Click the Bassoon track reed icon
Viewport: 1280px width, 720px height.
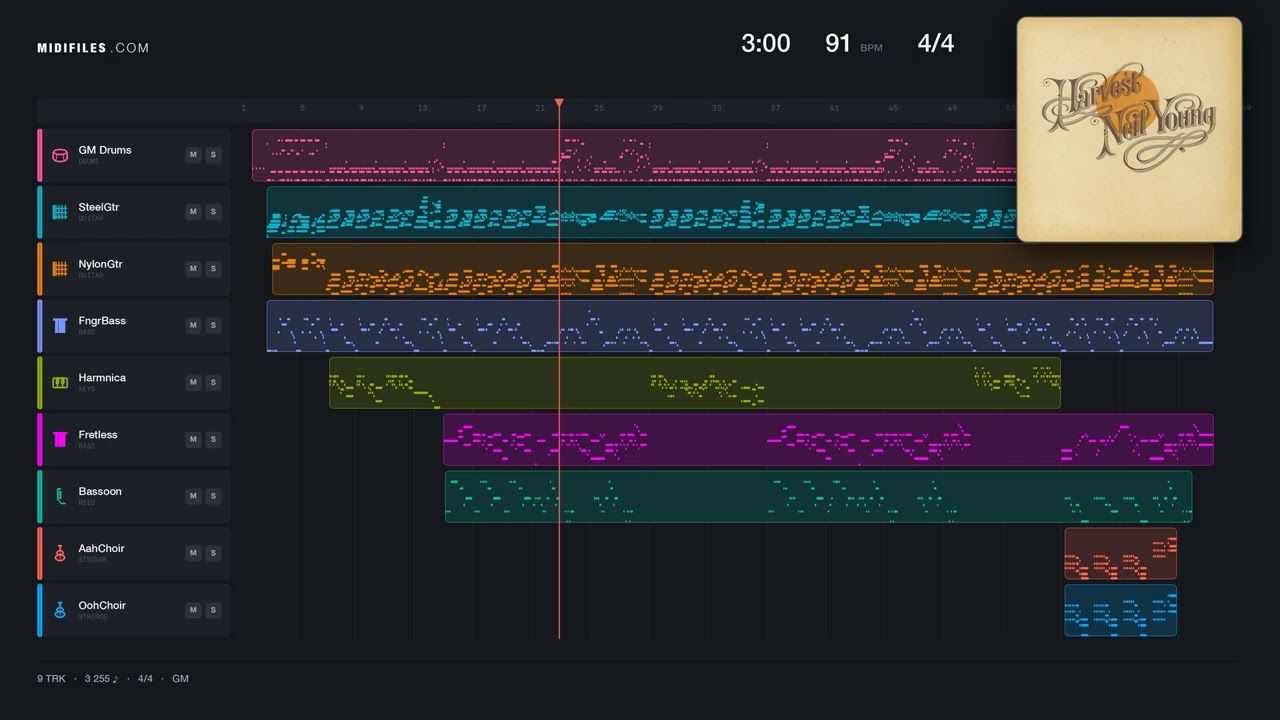coord(60,496)
